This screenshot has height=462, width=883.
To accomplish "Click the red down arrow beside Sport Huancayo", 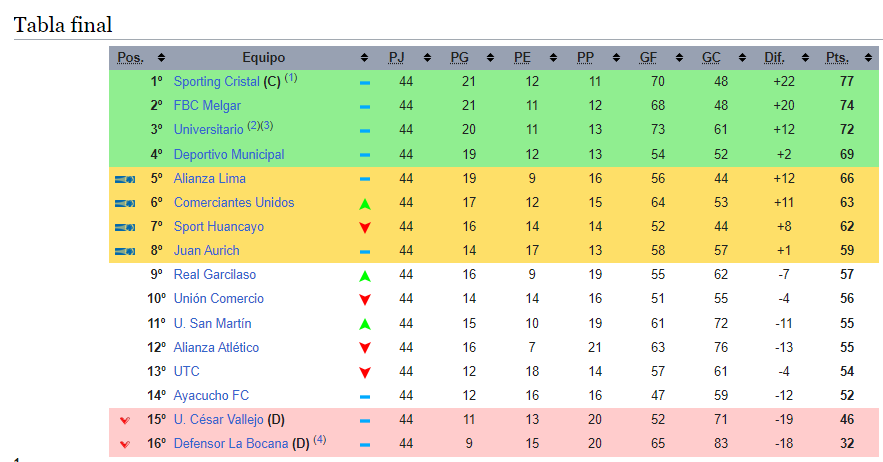I will 365,227.
